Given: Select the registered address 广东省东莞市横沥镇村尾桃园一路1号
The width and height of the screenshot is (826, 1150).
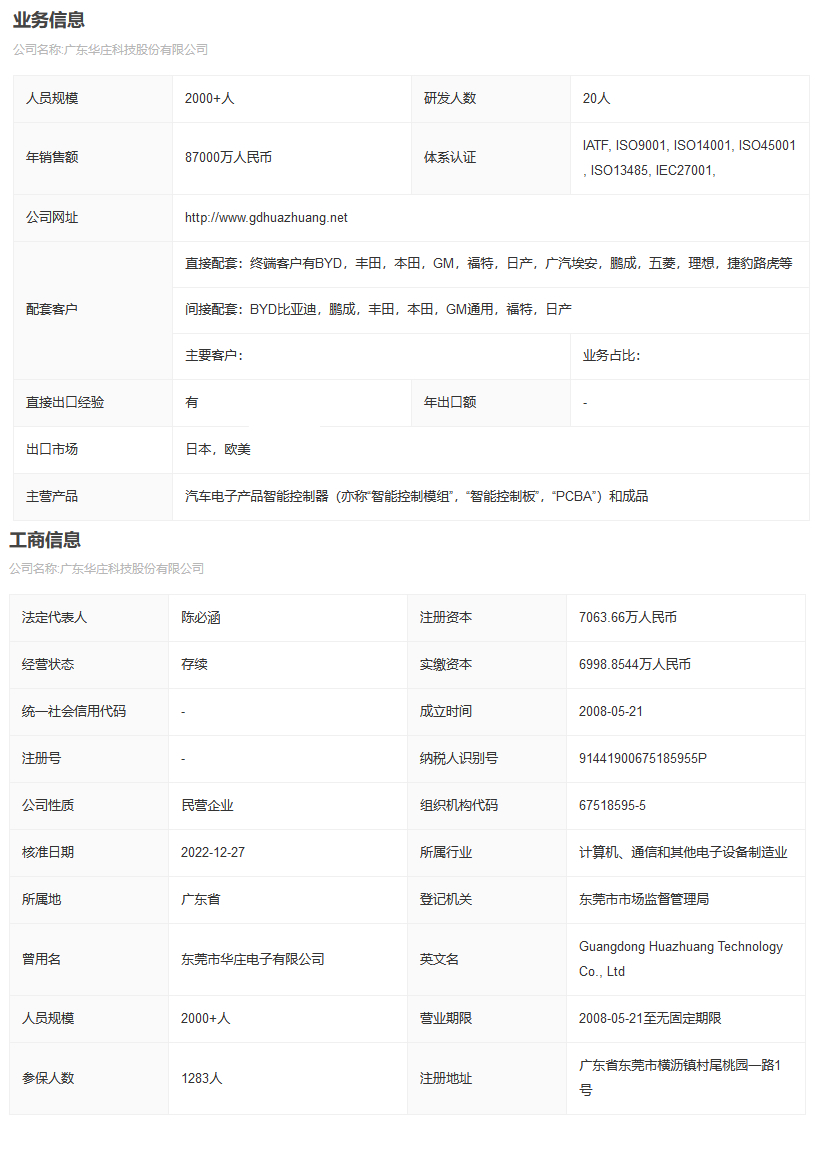Looking at the screenshot, I should pyautogui.click(x=680, y=1078).
